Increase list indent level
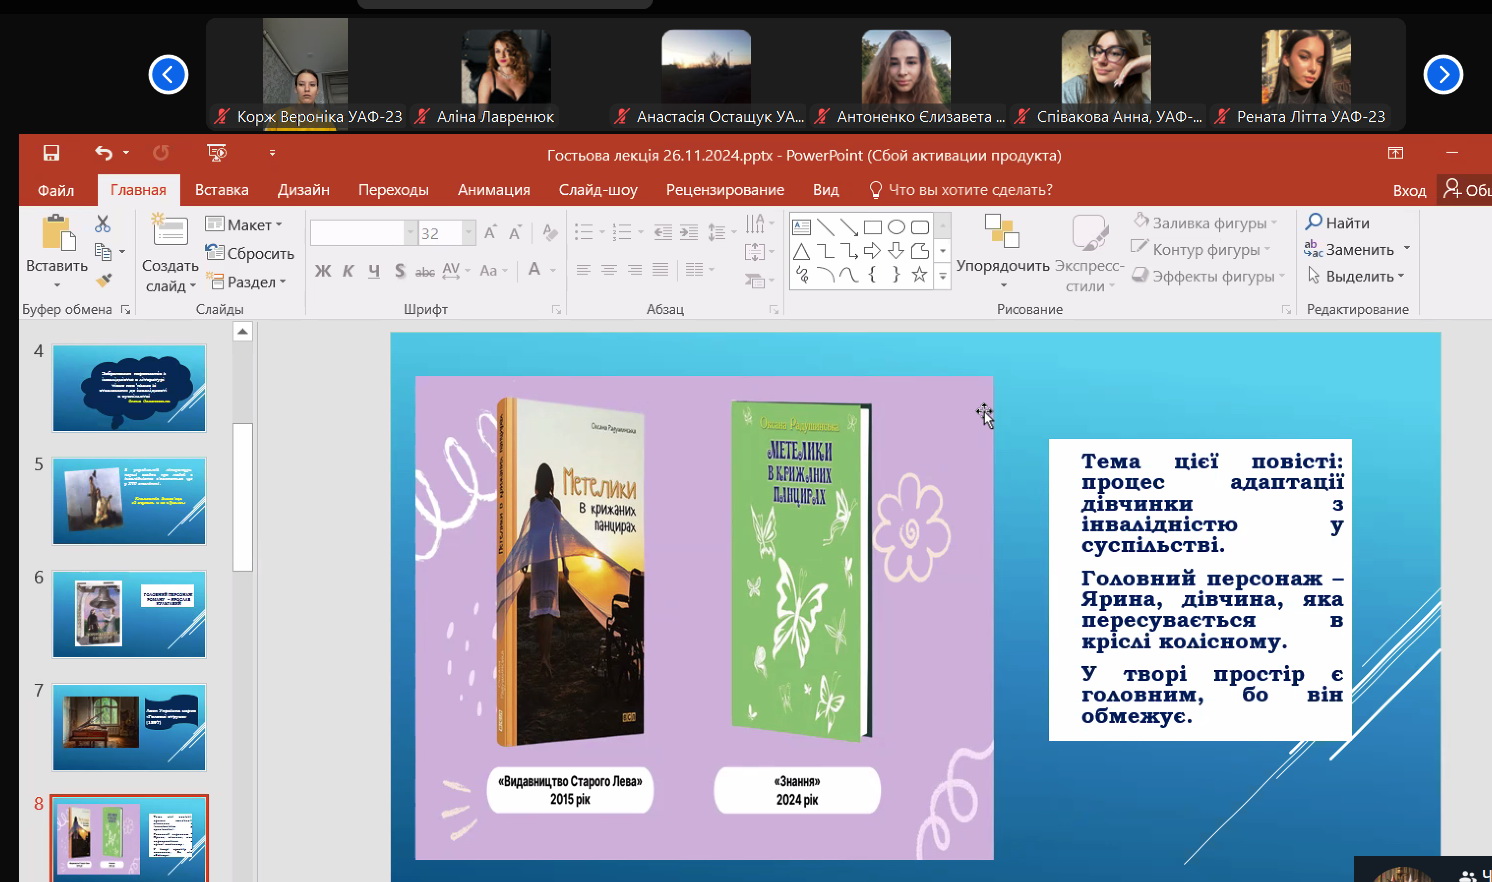This screenshot has width=1492, height=882. click(x=689, y=233)
